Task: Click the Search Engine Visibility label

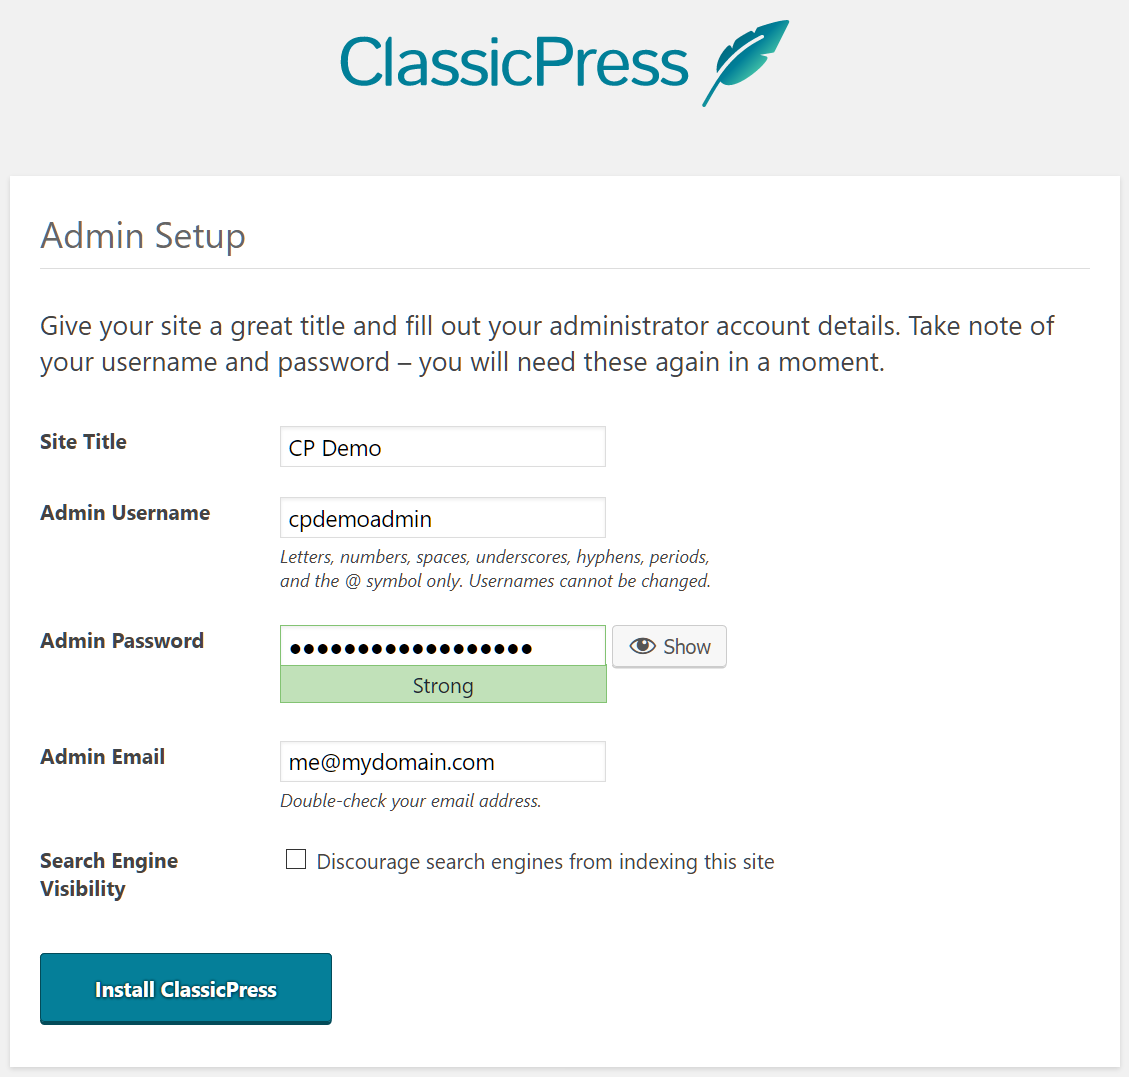Action: point(109,875)
